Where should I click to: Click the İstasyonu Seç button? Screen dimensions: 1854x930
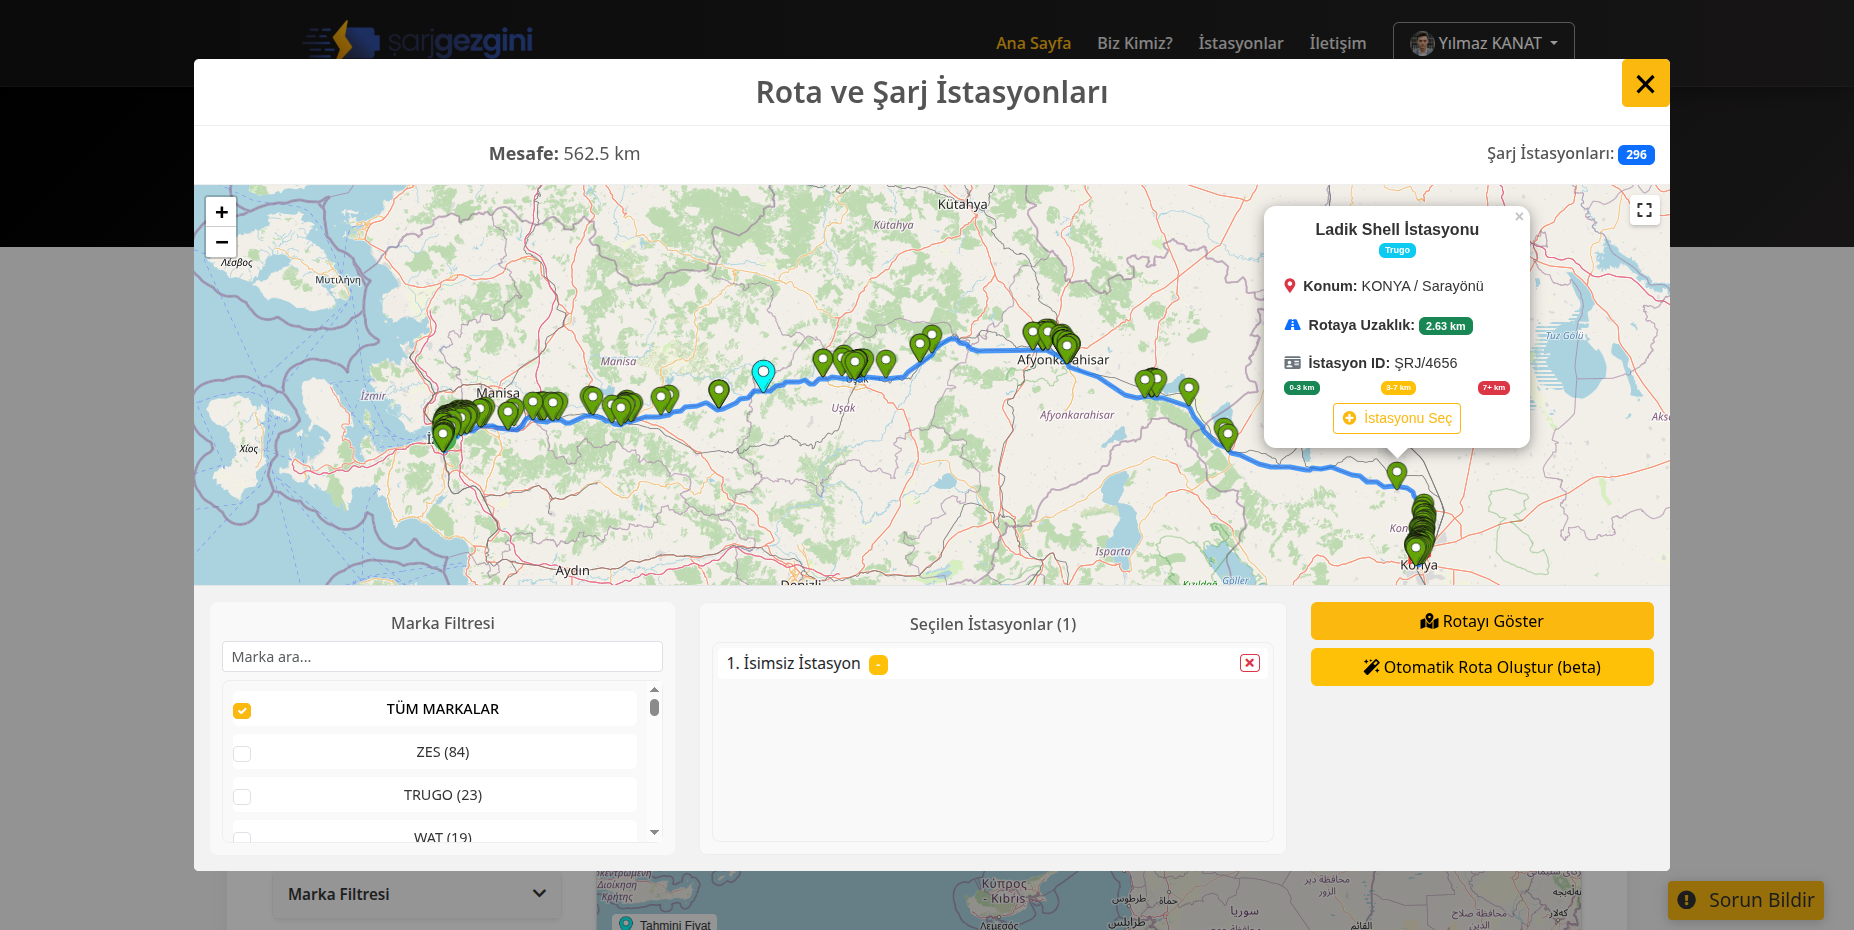pyautogui.click(x=1396, y=418)
